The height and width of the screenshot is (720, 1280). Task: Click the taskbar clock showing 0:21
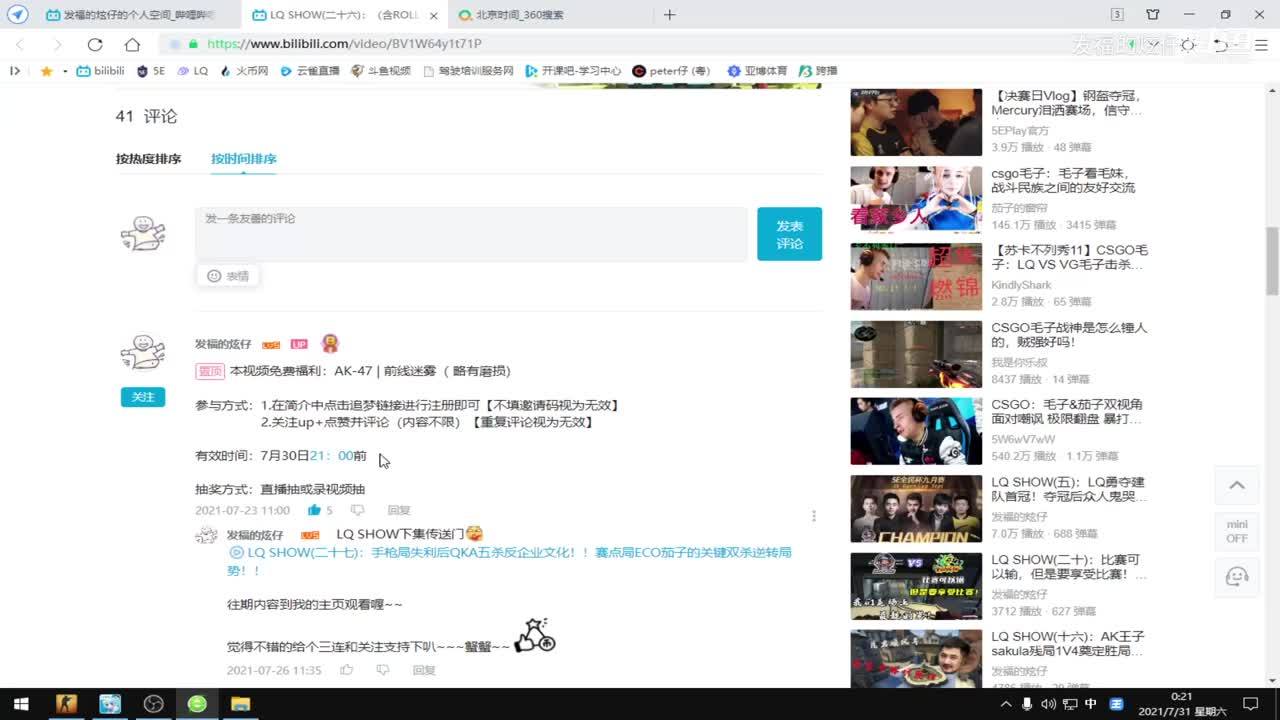(x=1181, y=704)
